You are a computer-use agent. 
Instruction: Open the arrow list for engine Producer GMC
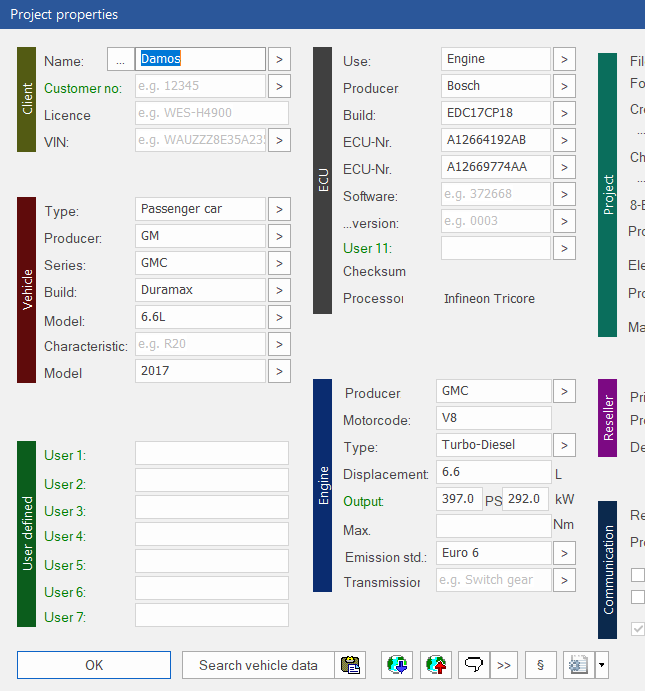pos(564,391)
